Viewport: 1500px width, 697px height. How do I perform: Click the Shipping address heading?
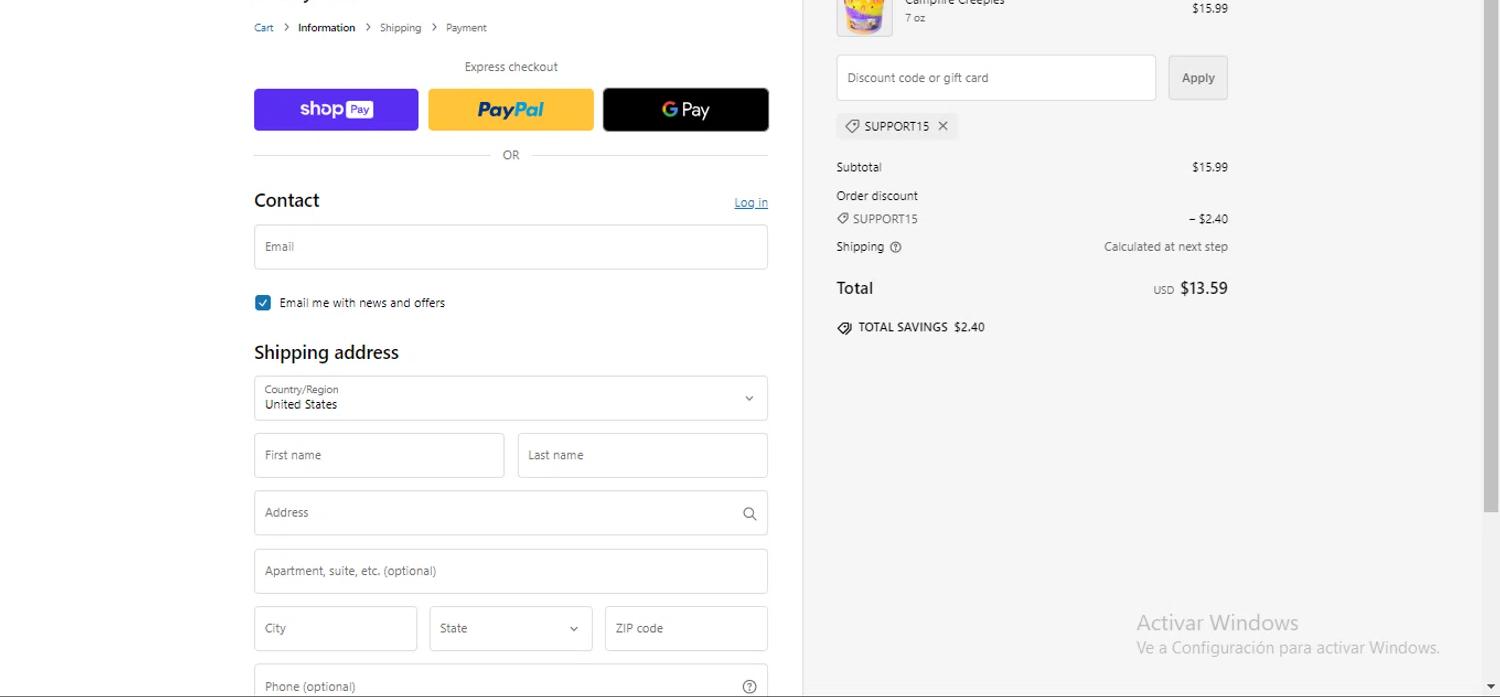pyautogui.click(x=326, y=352)
